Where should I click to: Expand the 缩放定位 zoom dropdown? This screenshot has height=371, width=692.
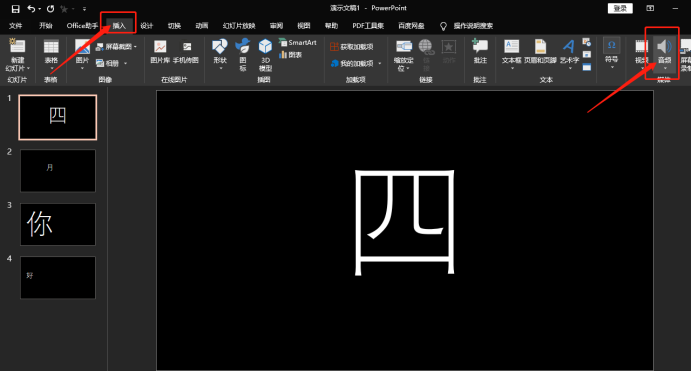408,69
